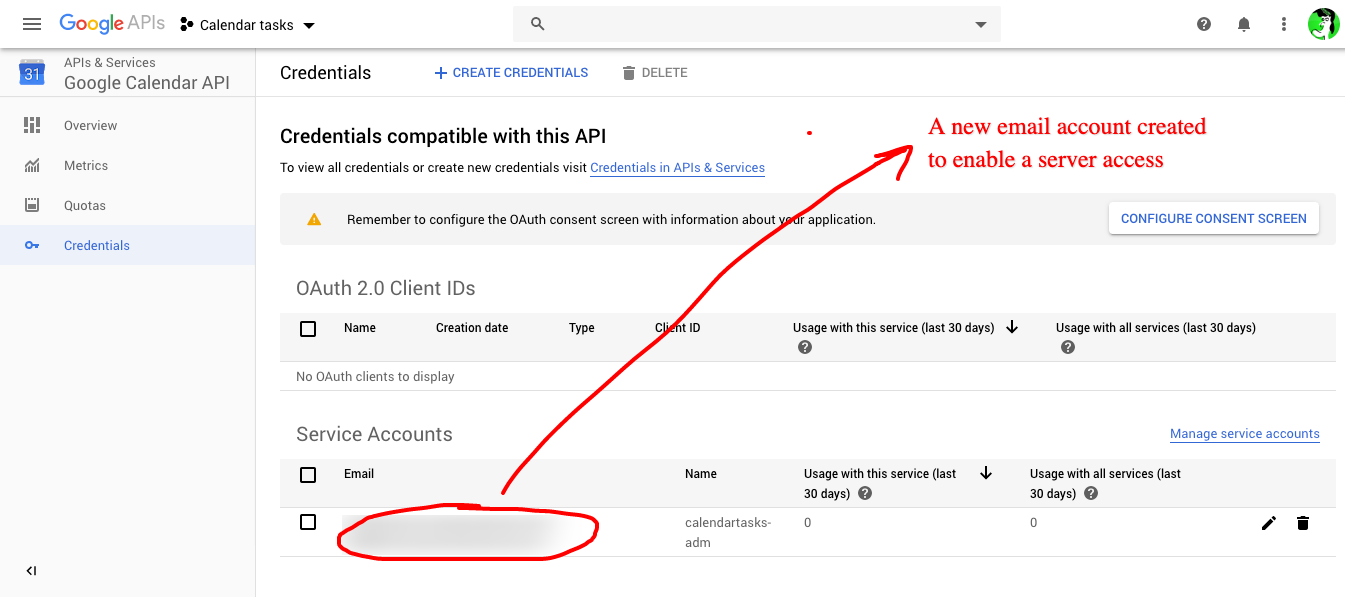Open help for Service Accounts usage with this service
Image resolution: width=1345 pixels, height=597 pixels.
(x=865, y=494)
